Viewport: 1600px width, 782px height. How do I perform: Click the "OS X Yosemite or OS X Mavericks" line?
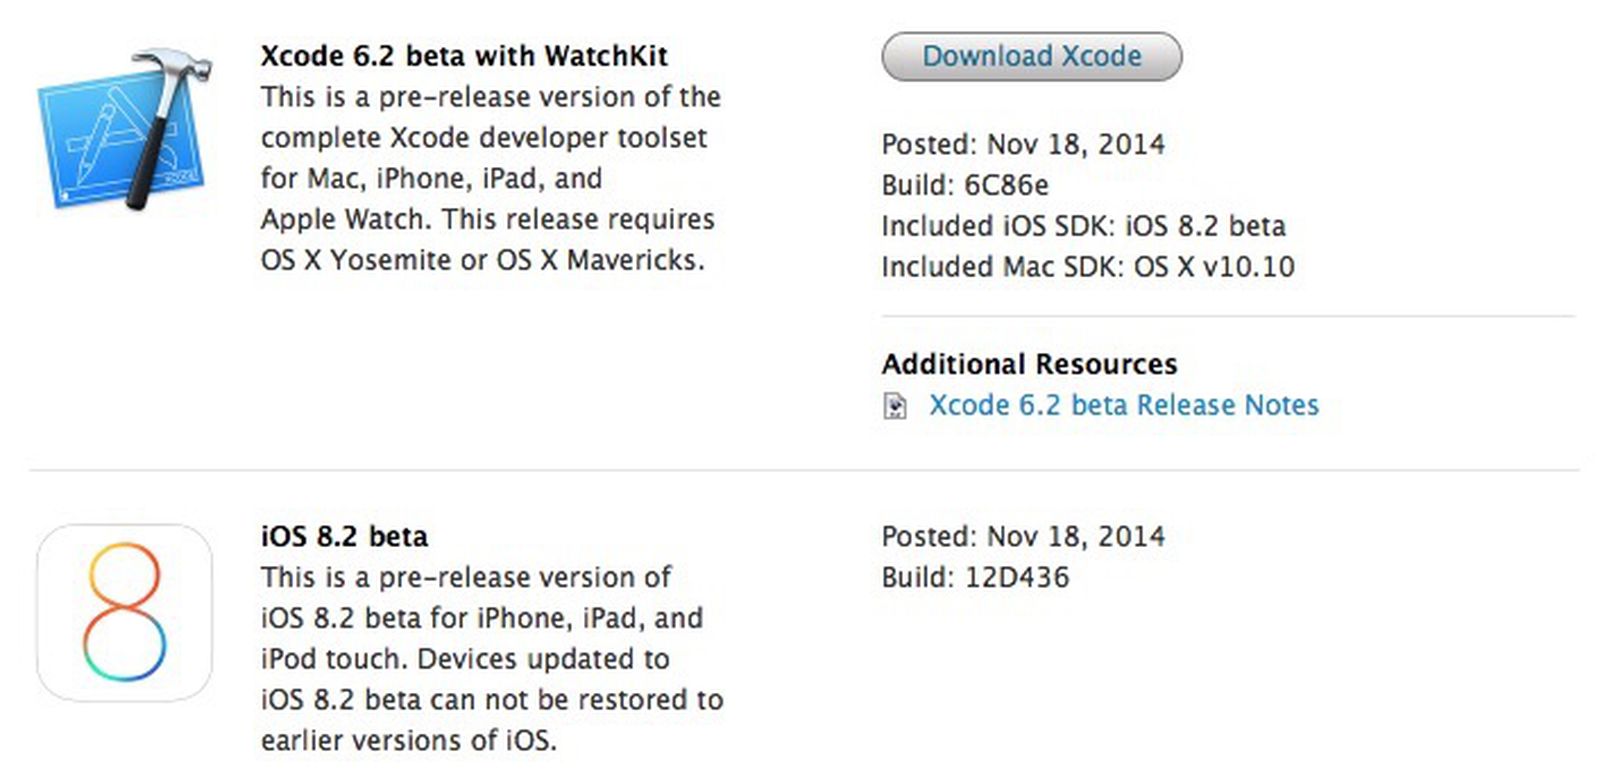point(483,260)
